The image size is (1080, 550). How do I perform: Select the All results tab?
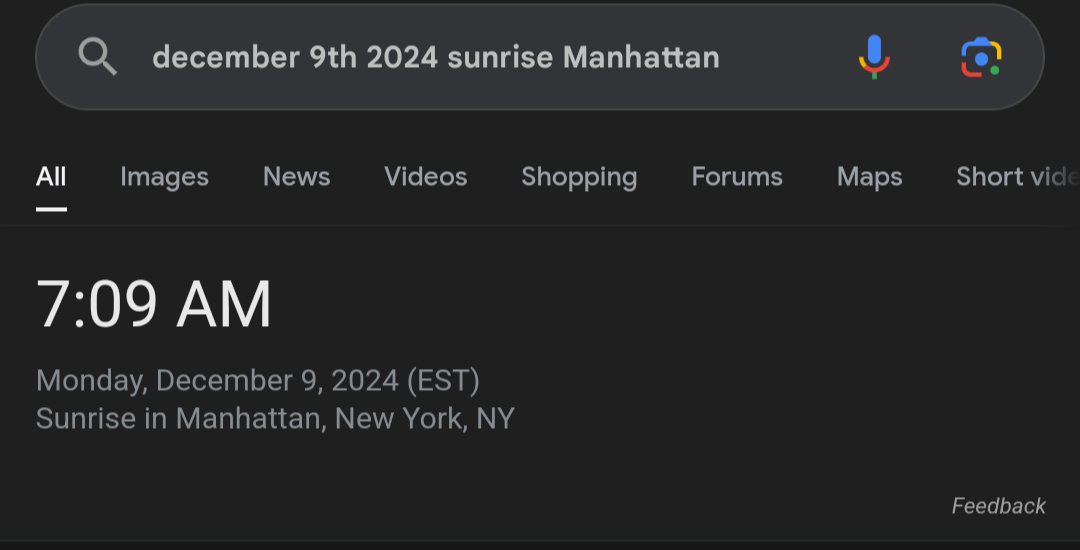(51, 177)
